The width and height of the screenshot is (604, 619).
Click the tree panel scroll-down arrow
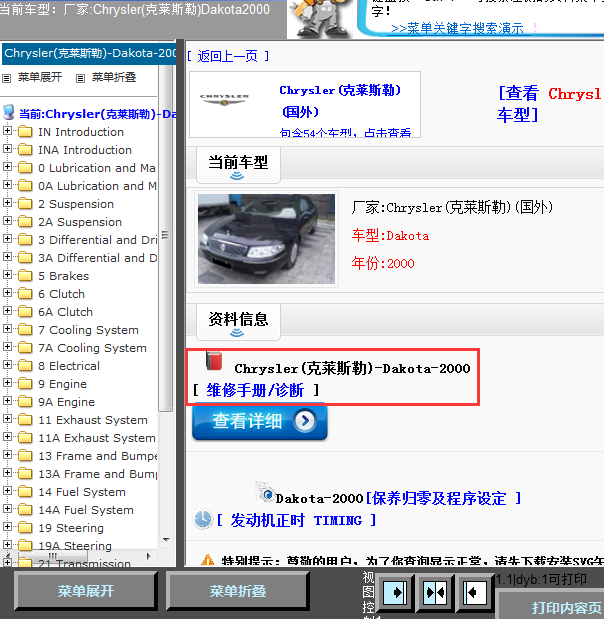click(x=166, y=539)
